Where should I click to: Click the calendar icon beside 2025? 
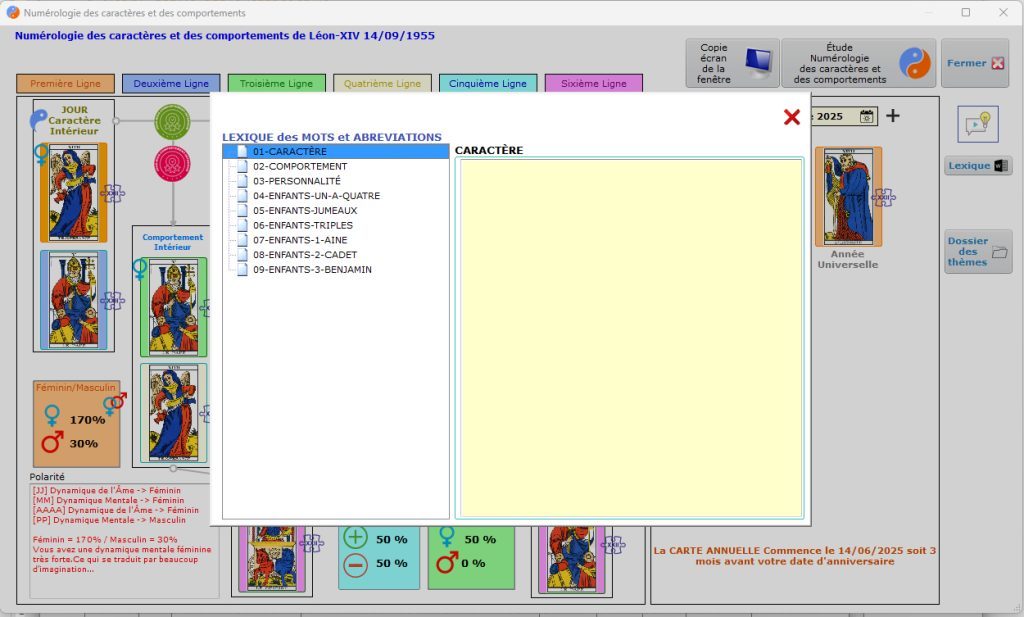(867, 116)
